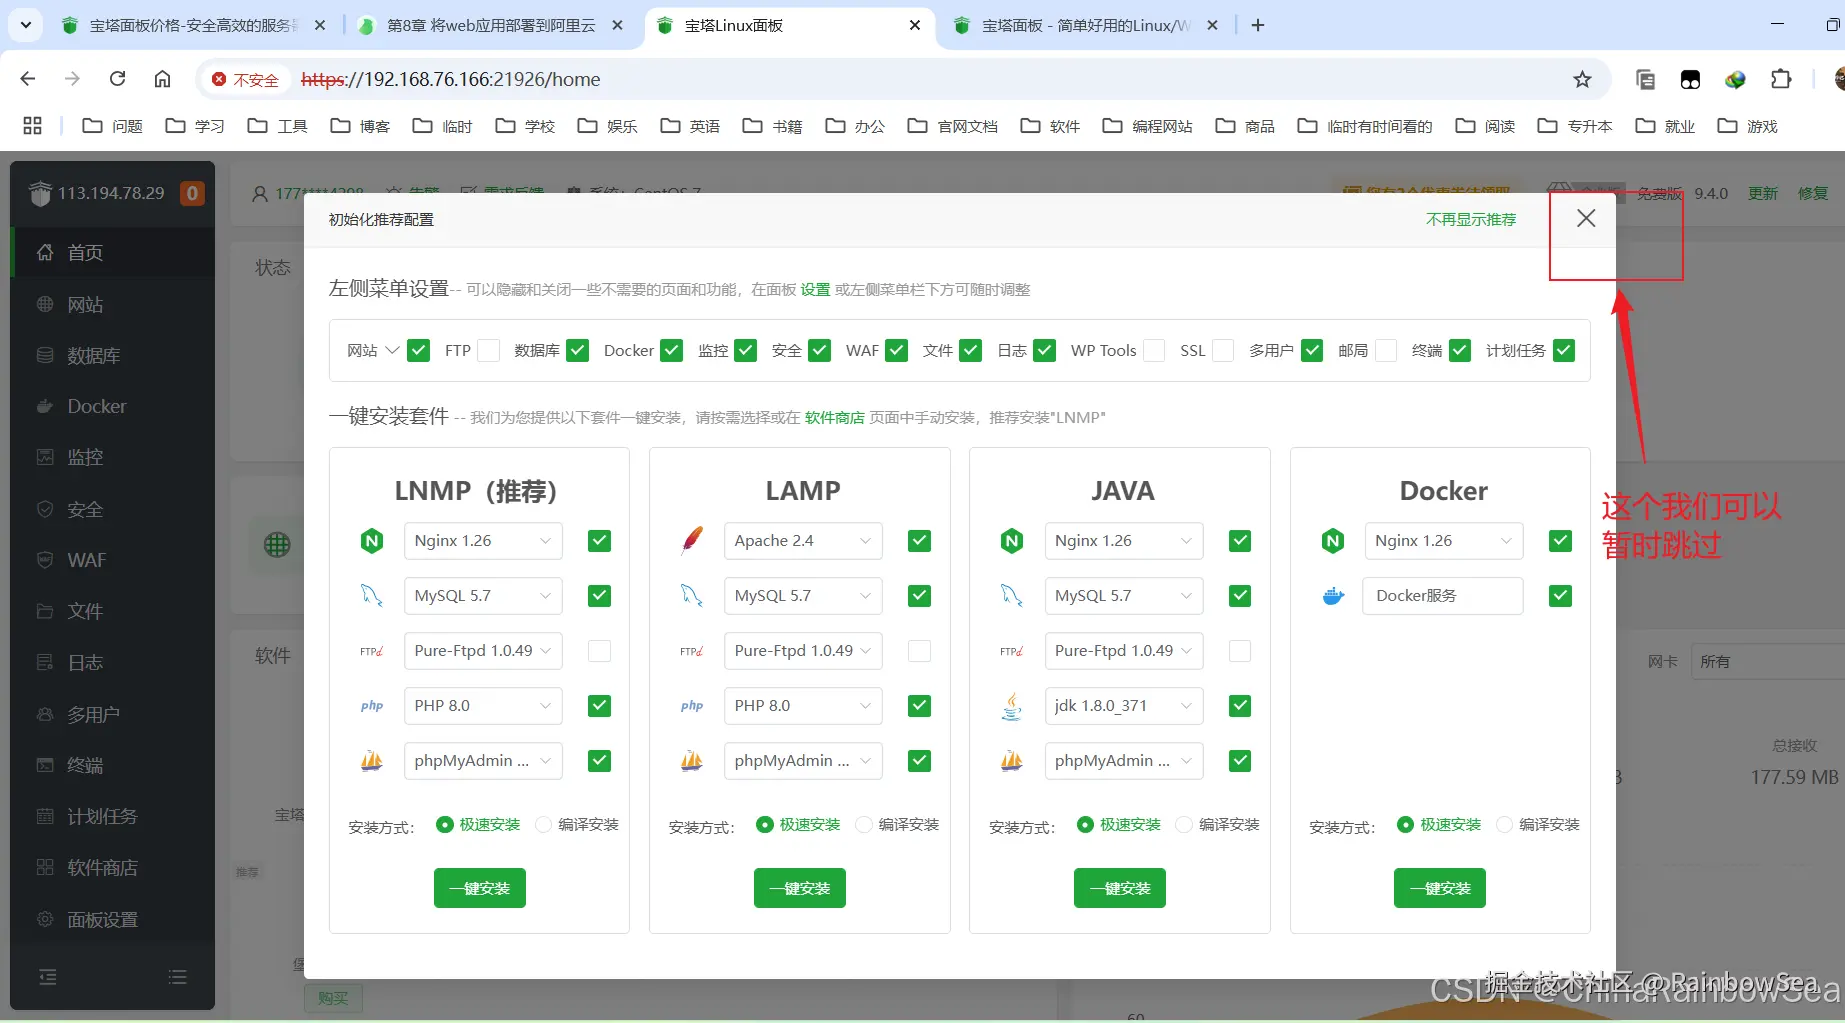Click 一键安装 button in Docker card

click(1440, 888)
